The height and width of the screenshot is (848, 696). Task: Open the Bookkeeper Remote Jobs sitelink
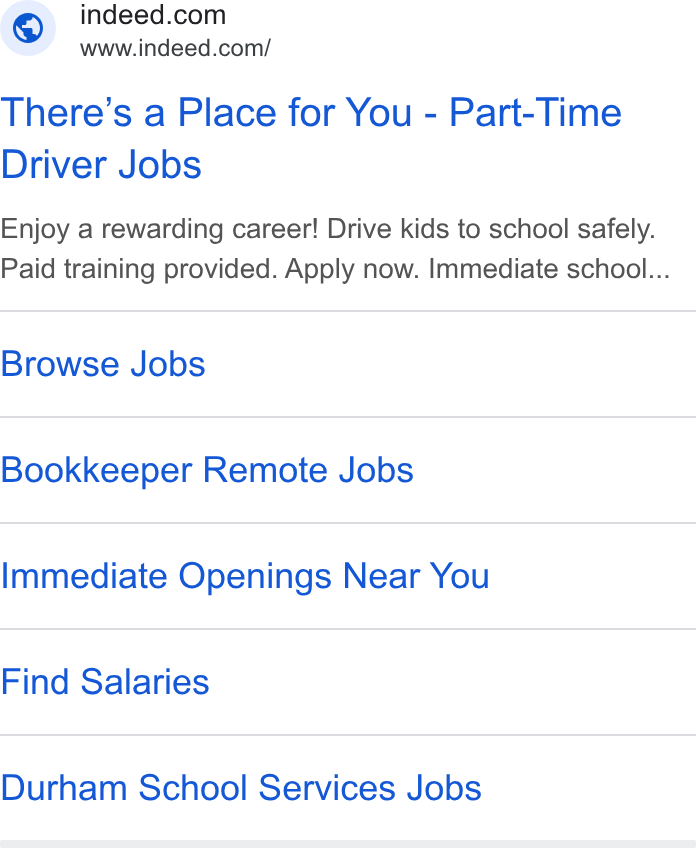pos(207,470)
